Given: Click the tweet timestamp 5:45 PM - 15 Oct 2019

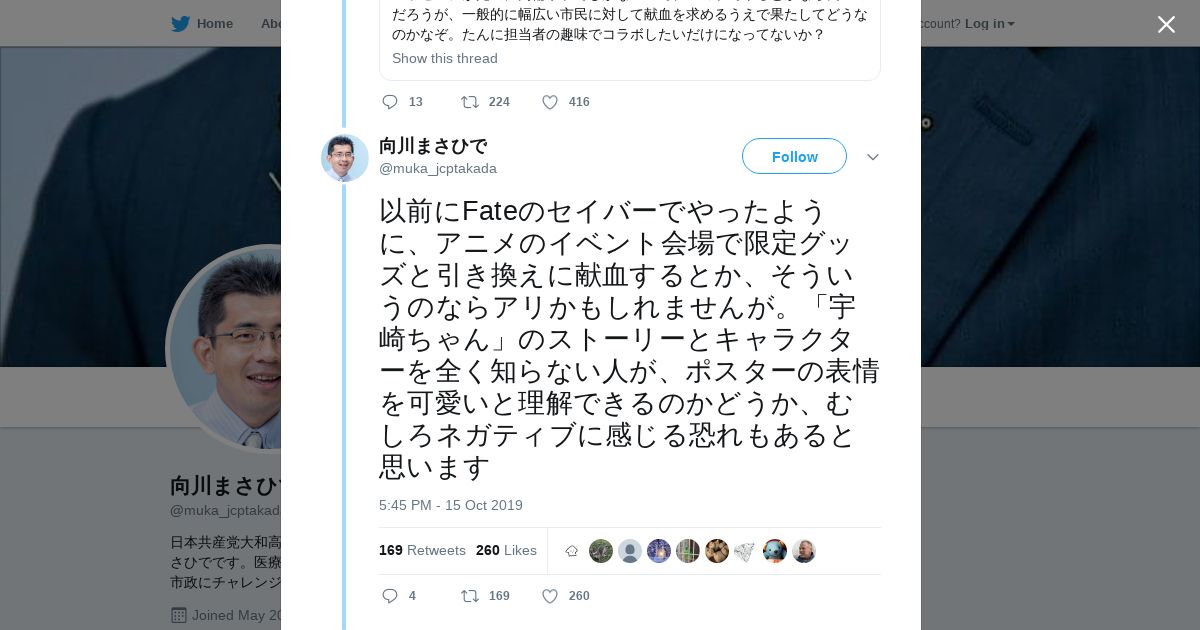Looking at the screenshot, I should (451, 505).
